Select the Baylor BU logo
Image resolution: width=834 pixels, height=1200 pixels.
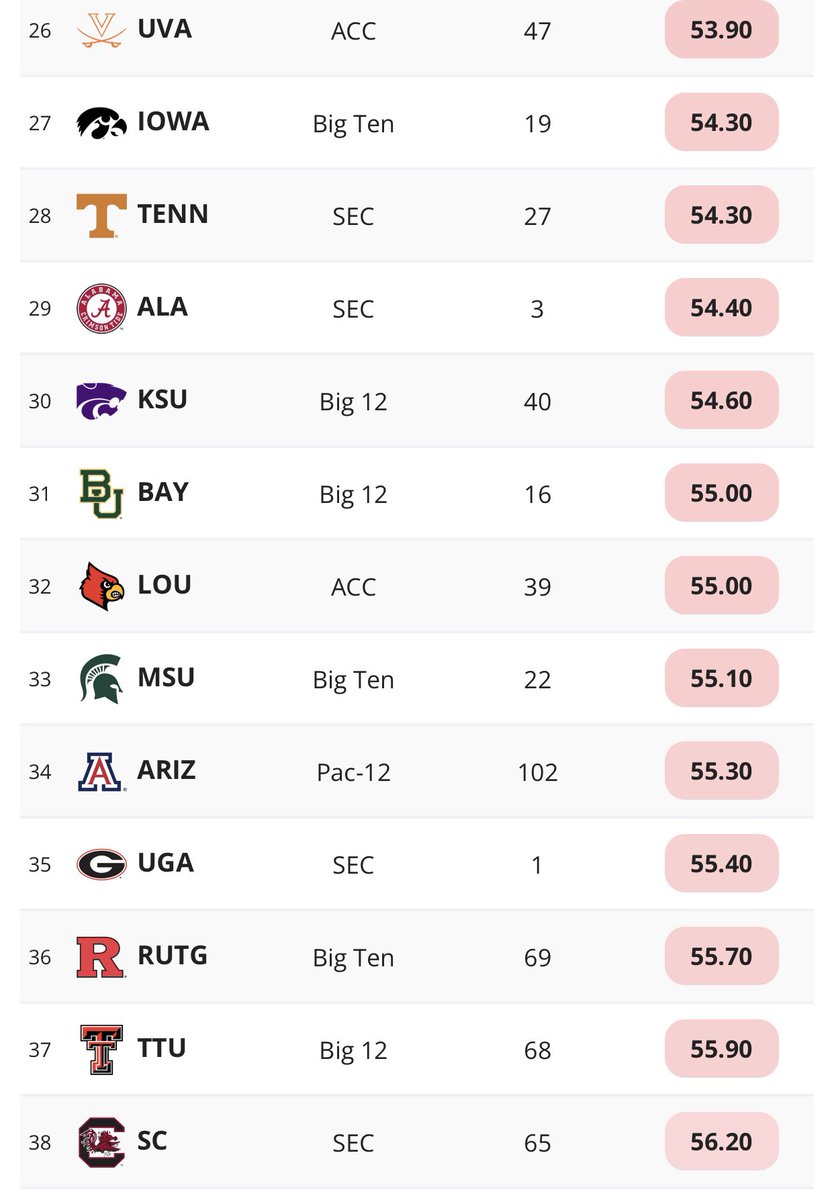pos(101,493)
